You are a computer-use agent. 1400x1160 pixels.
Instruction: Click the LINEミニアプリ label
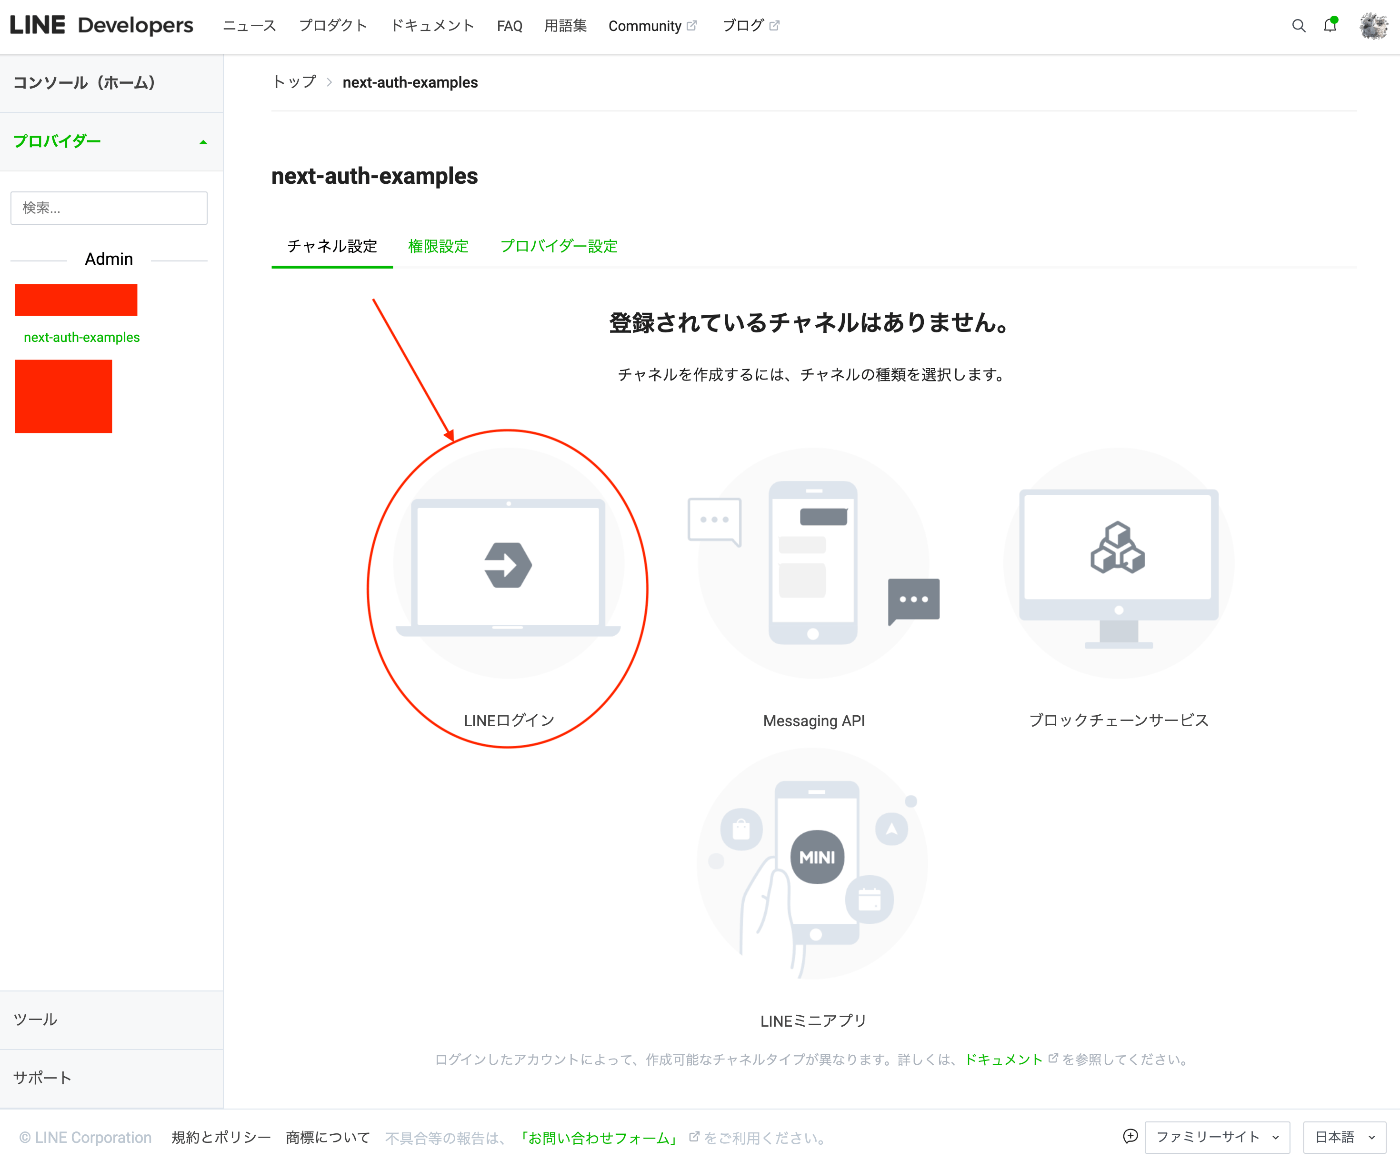click(x=813, y=1021)
